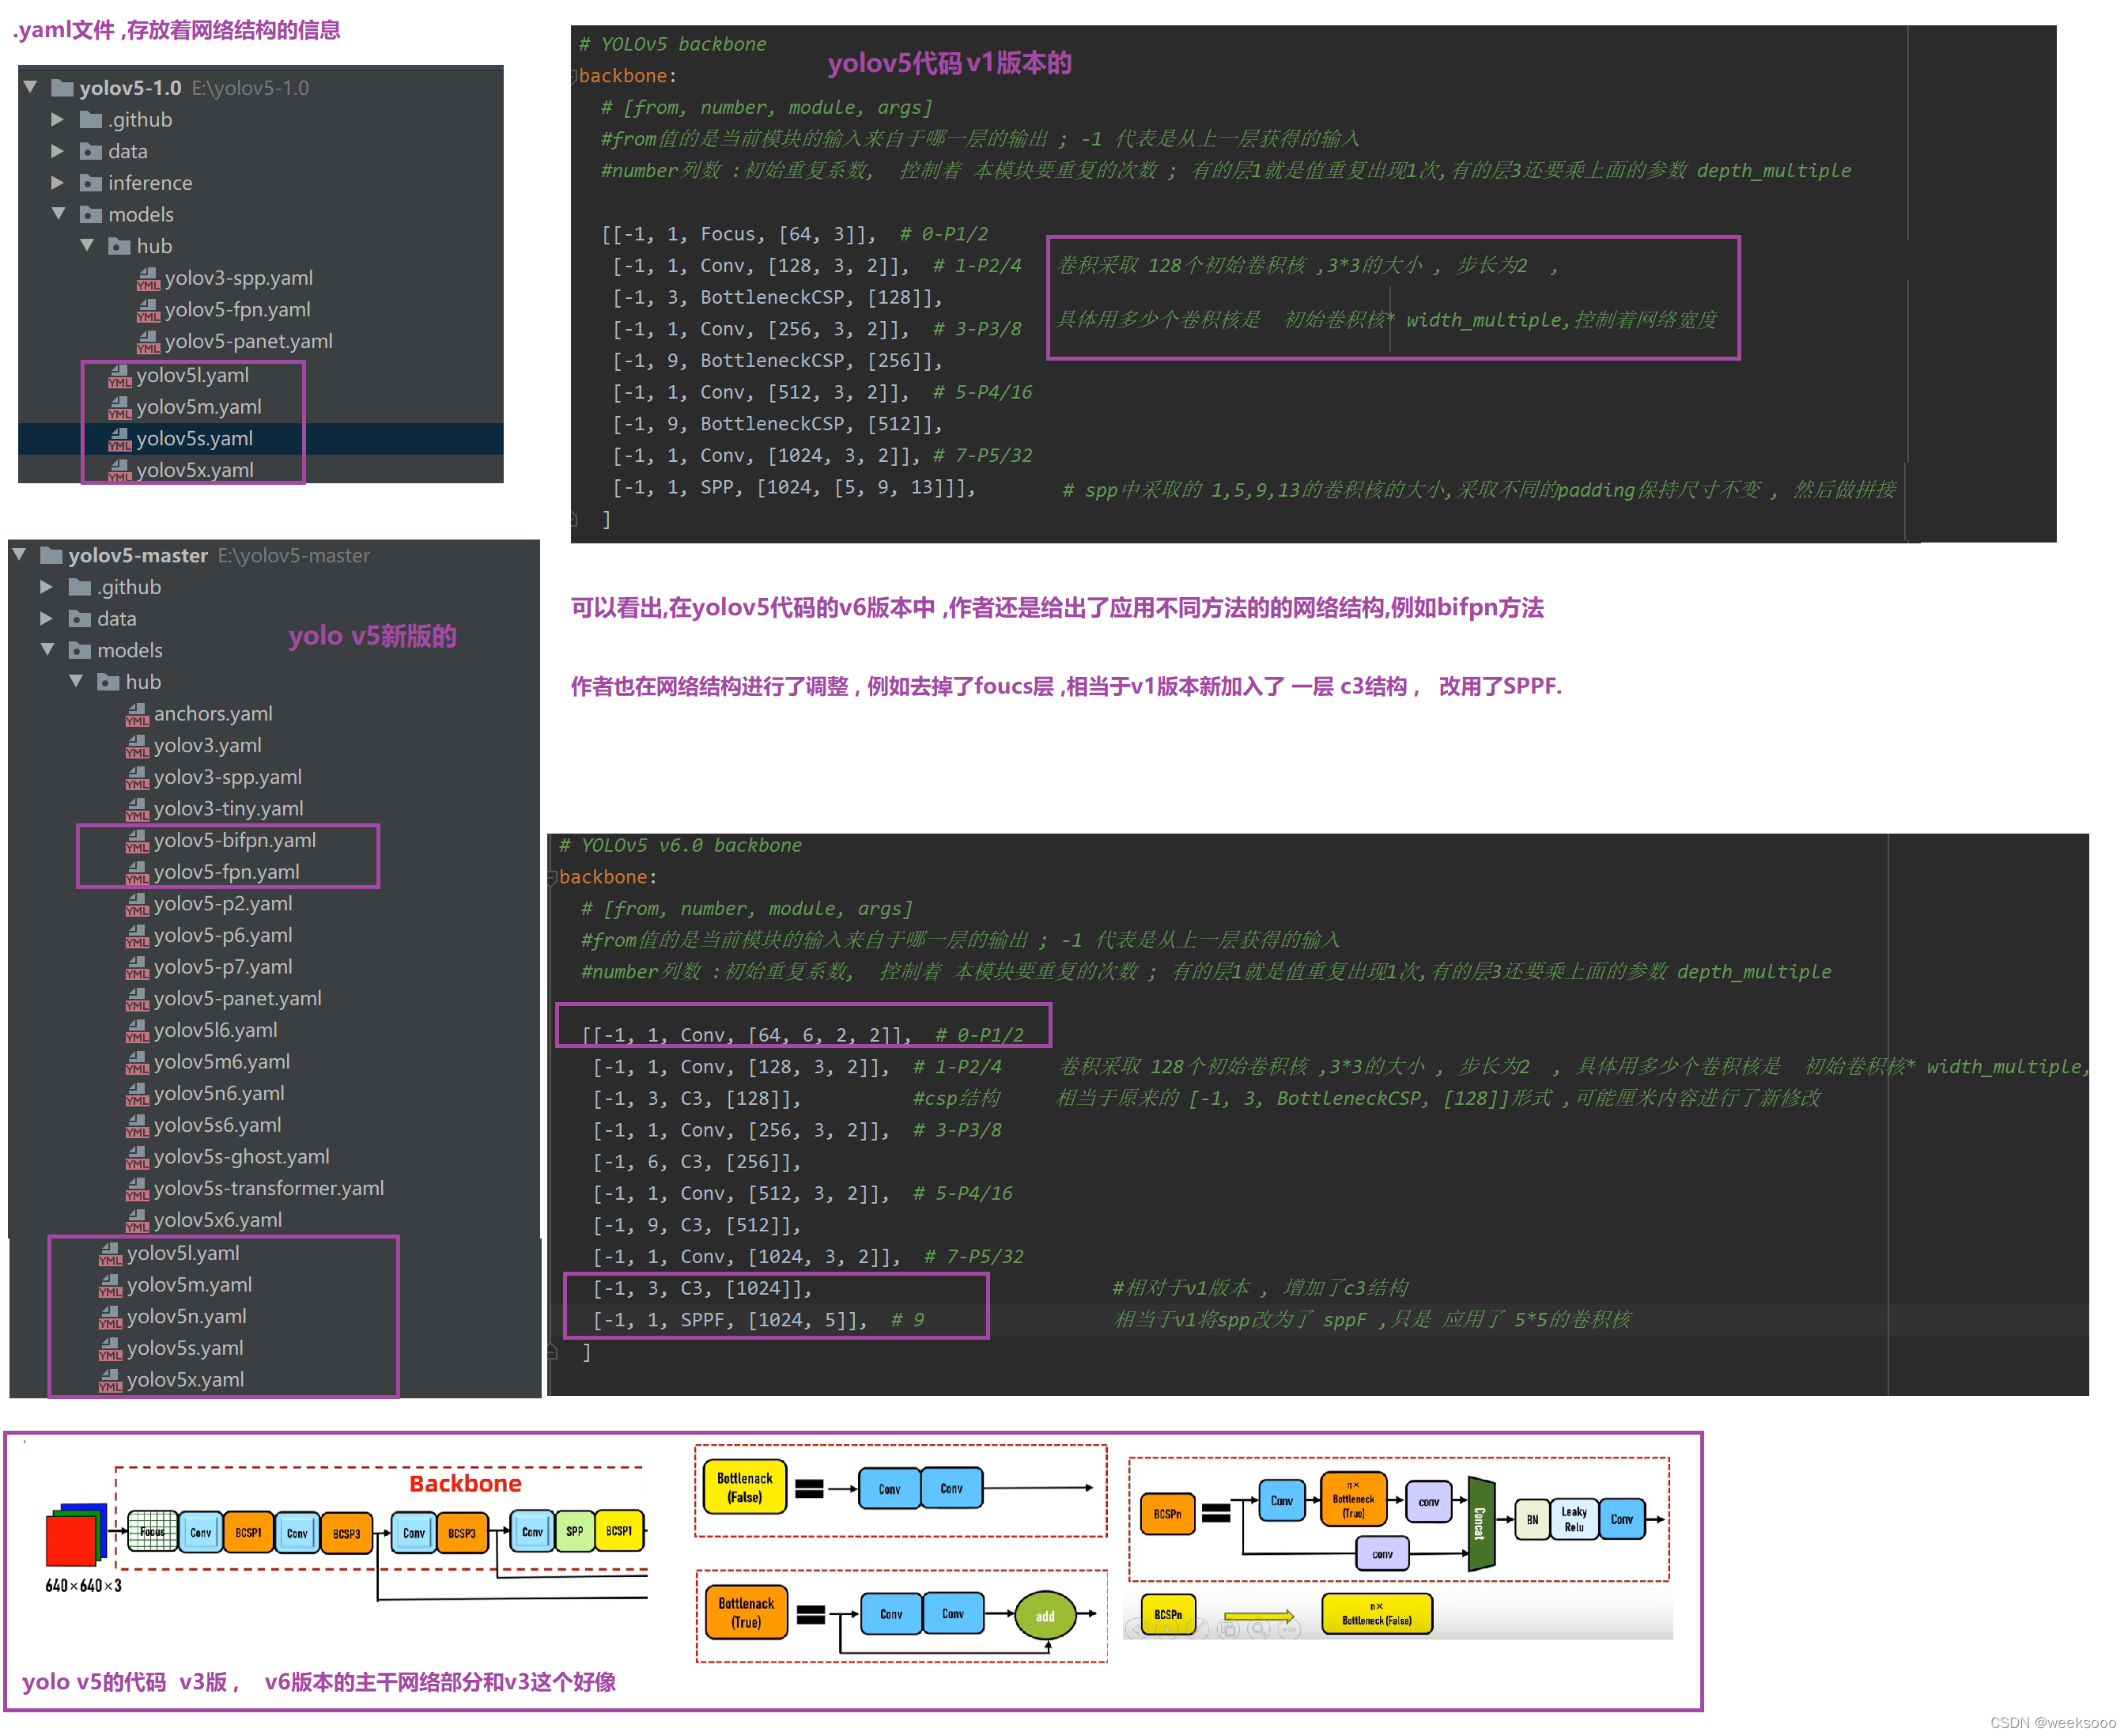Click the yolov5-p6.yaml file icon
The width and height of the screenshot is (2128, 1736).
pos(137,936)
